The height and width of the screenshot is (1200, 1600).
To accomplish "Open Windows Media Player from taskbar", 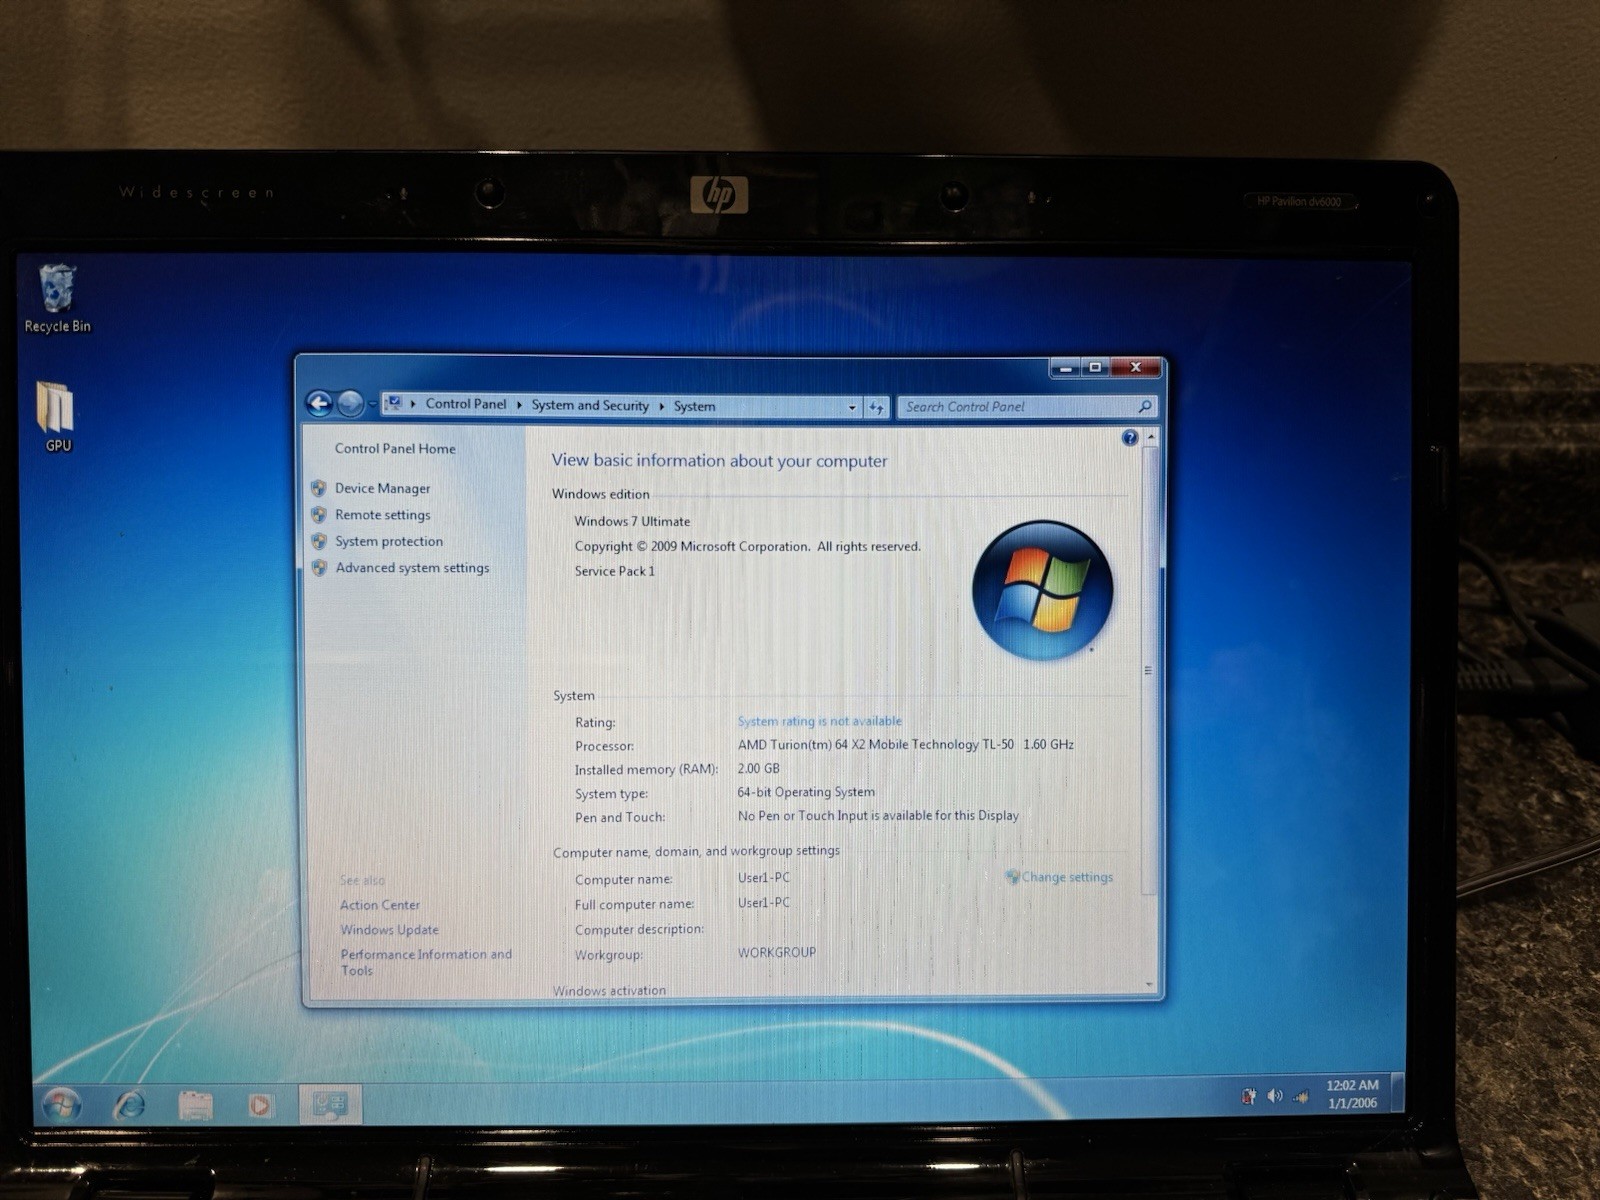I will tap(260, 1105).
